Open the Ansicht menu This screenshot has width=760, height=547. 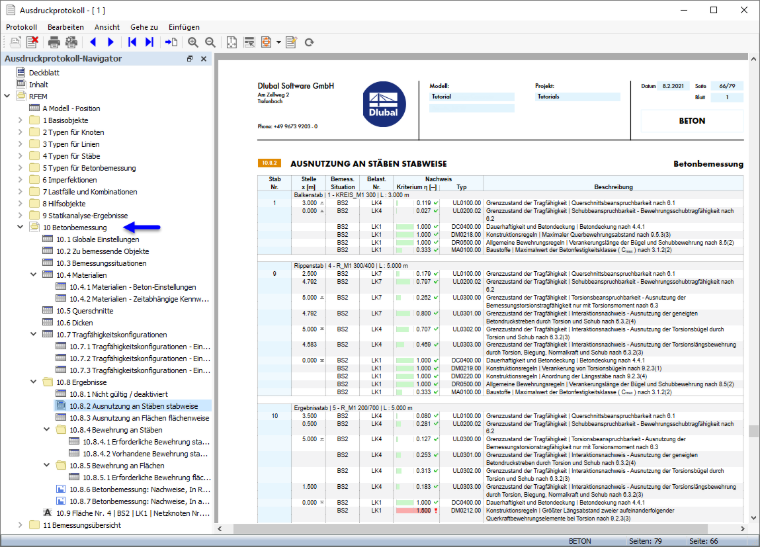click(107, 27)
